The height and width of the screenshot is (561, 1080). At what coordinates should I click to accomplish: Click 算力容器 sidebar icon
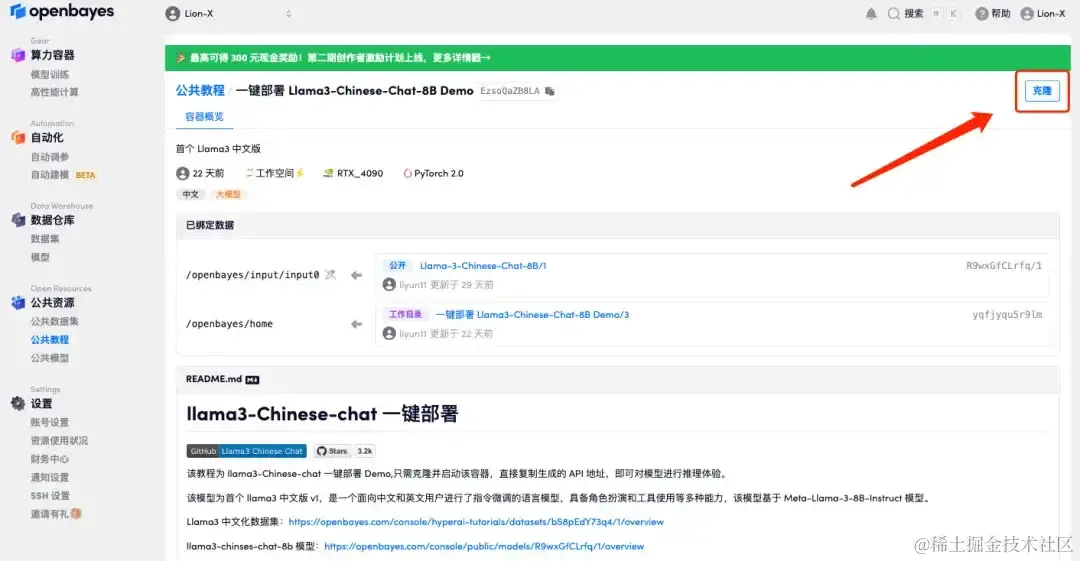[18, 55]
